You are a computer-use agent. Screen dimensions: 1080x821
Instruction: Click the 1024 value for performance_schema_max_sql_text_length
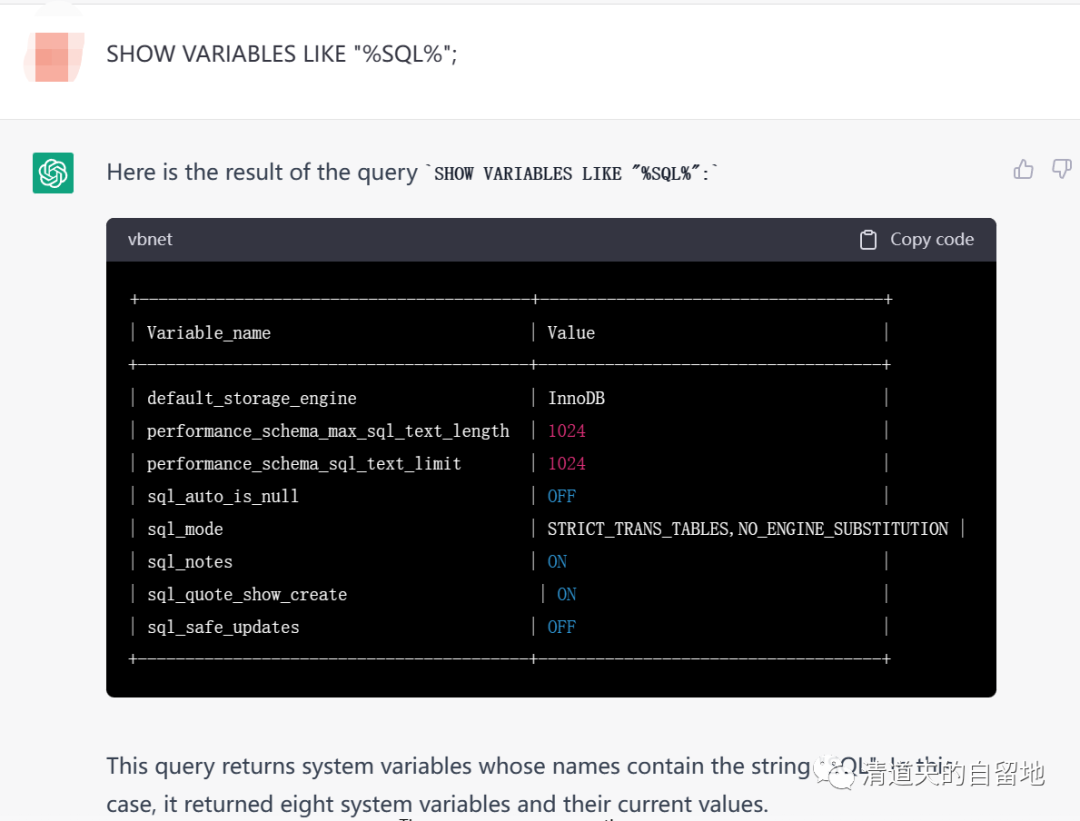pos(566,431)
